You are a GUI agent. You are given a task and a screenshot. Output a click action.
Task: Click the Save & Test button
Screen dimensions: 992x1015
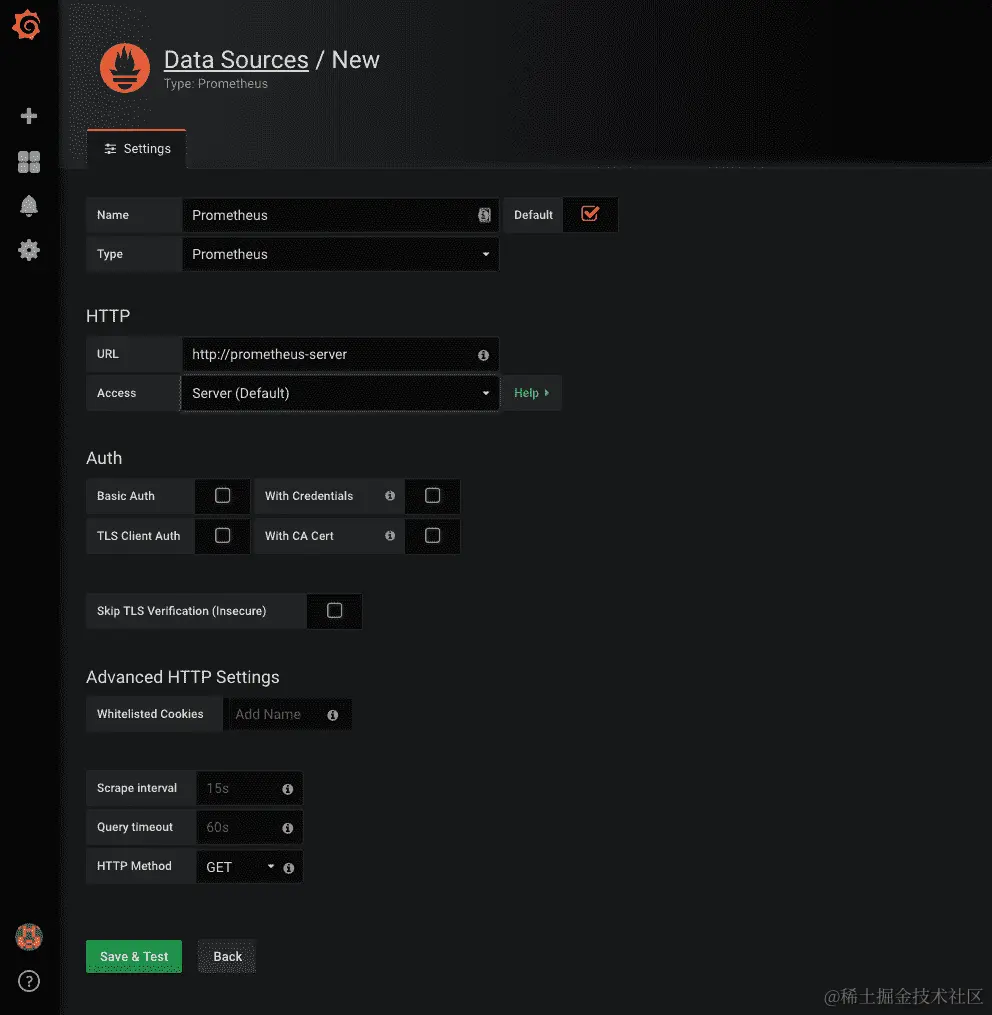click(134, 956)
